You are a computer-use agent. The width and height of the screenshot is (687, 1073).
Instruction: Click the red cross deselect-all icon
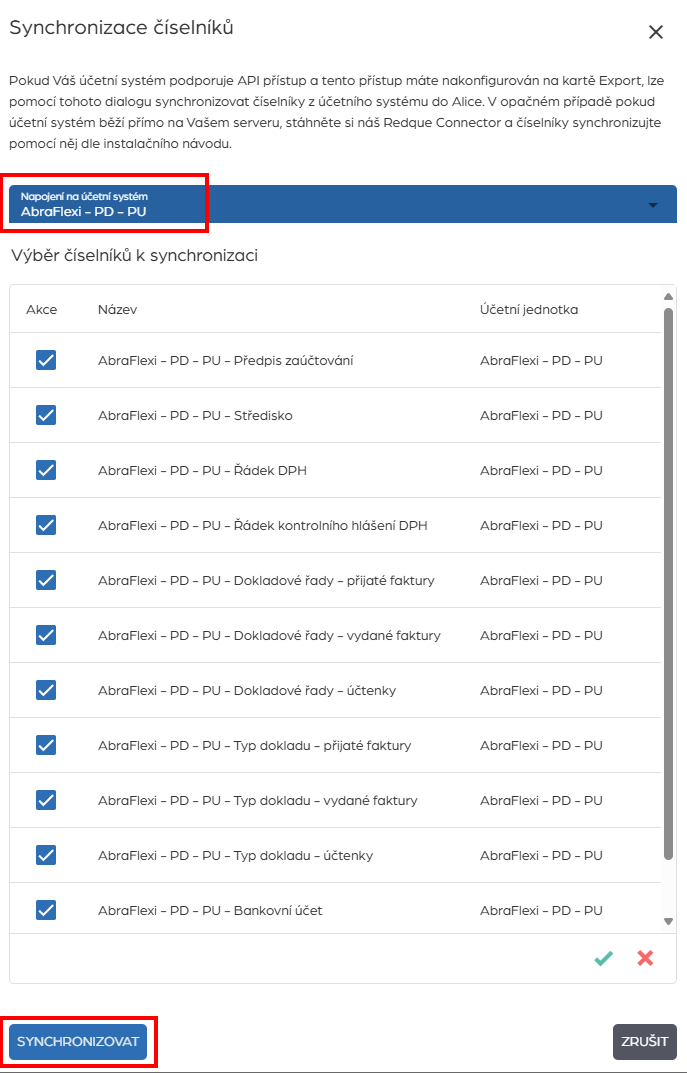point(645,958)
